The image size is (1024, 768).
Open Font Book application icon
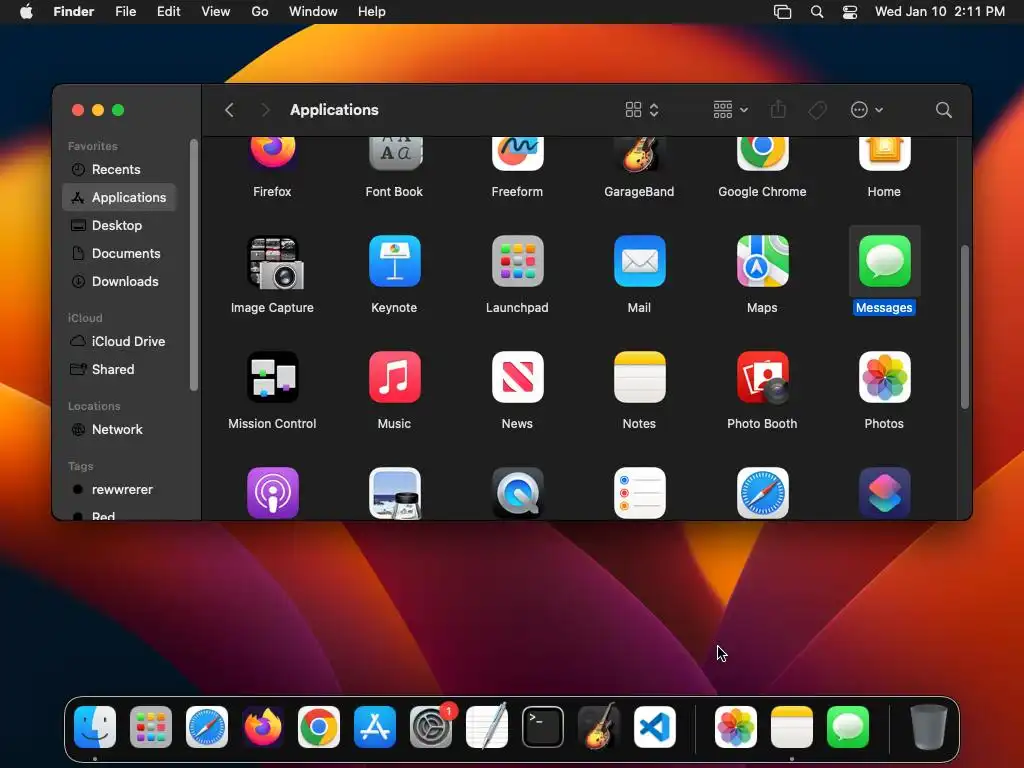394,154
